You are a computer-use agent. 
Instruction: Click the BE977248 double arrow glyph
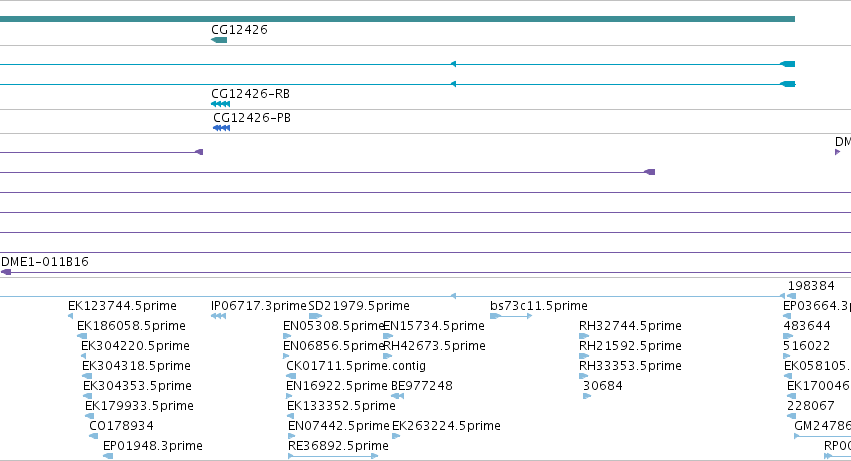pos(397,396)
